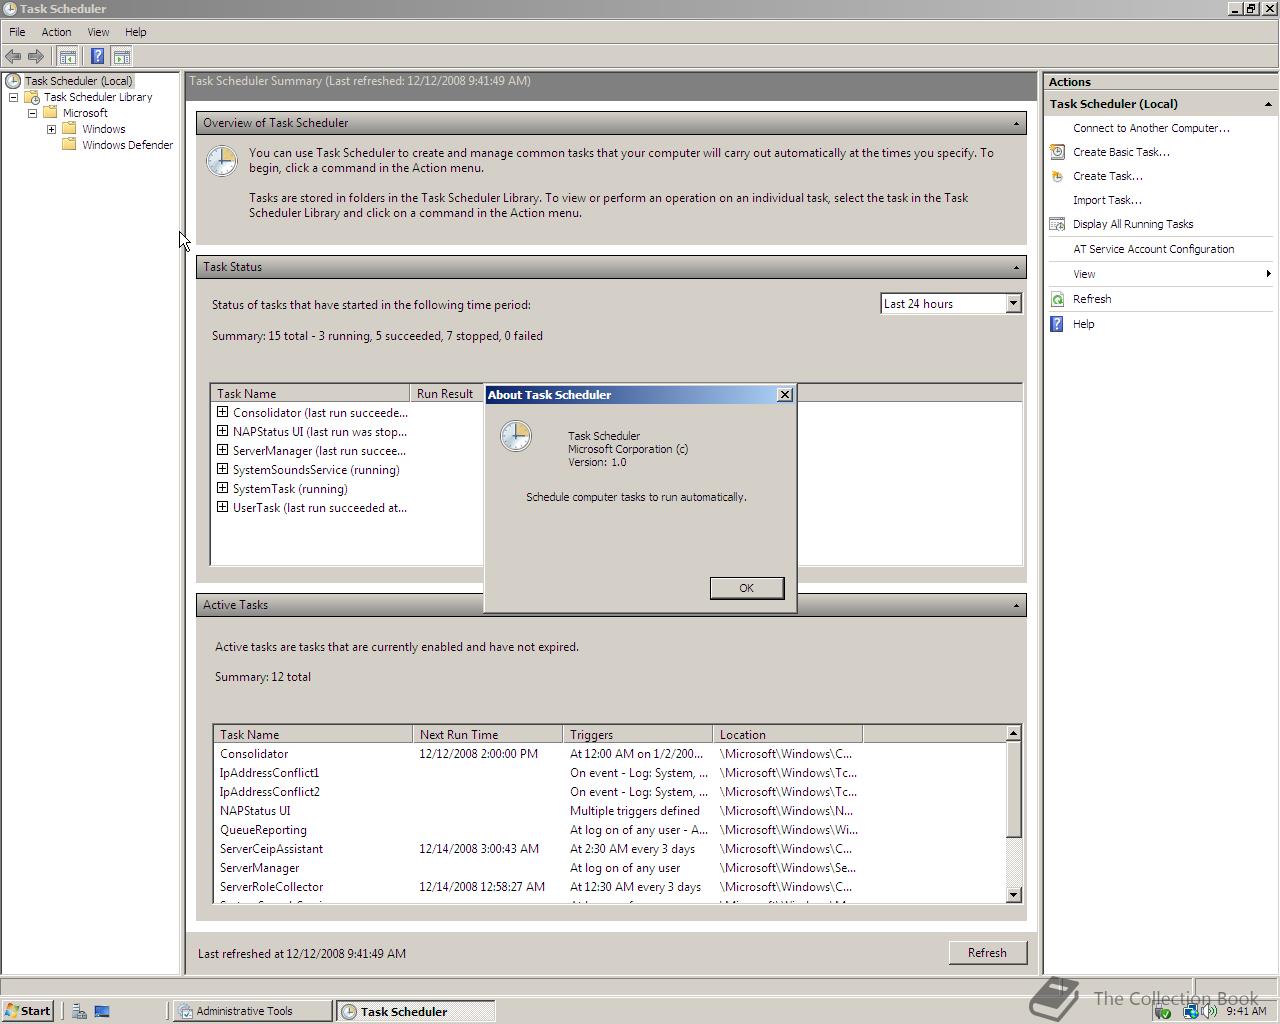The image size is (1280, 1024).
Task: Click the Back arrow in toolbar
Action: coord(13,57)
